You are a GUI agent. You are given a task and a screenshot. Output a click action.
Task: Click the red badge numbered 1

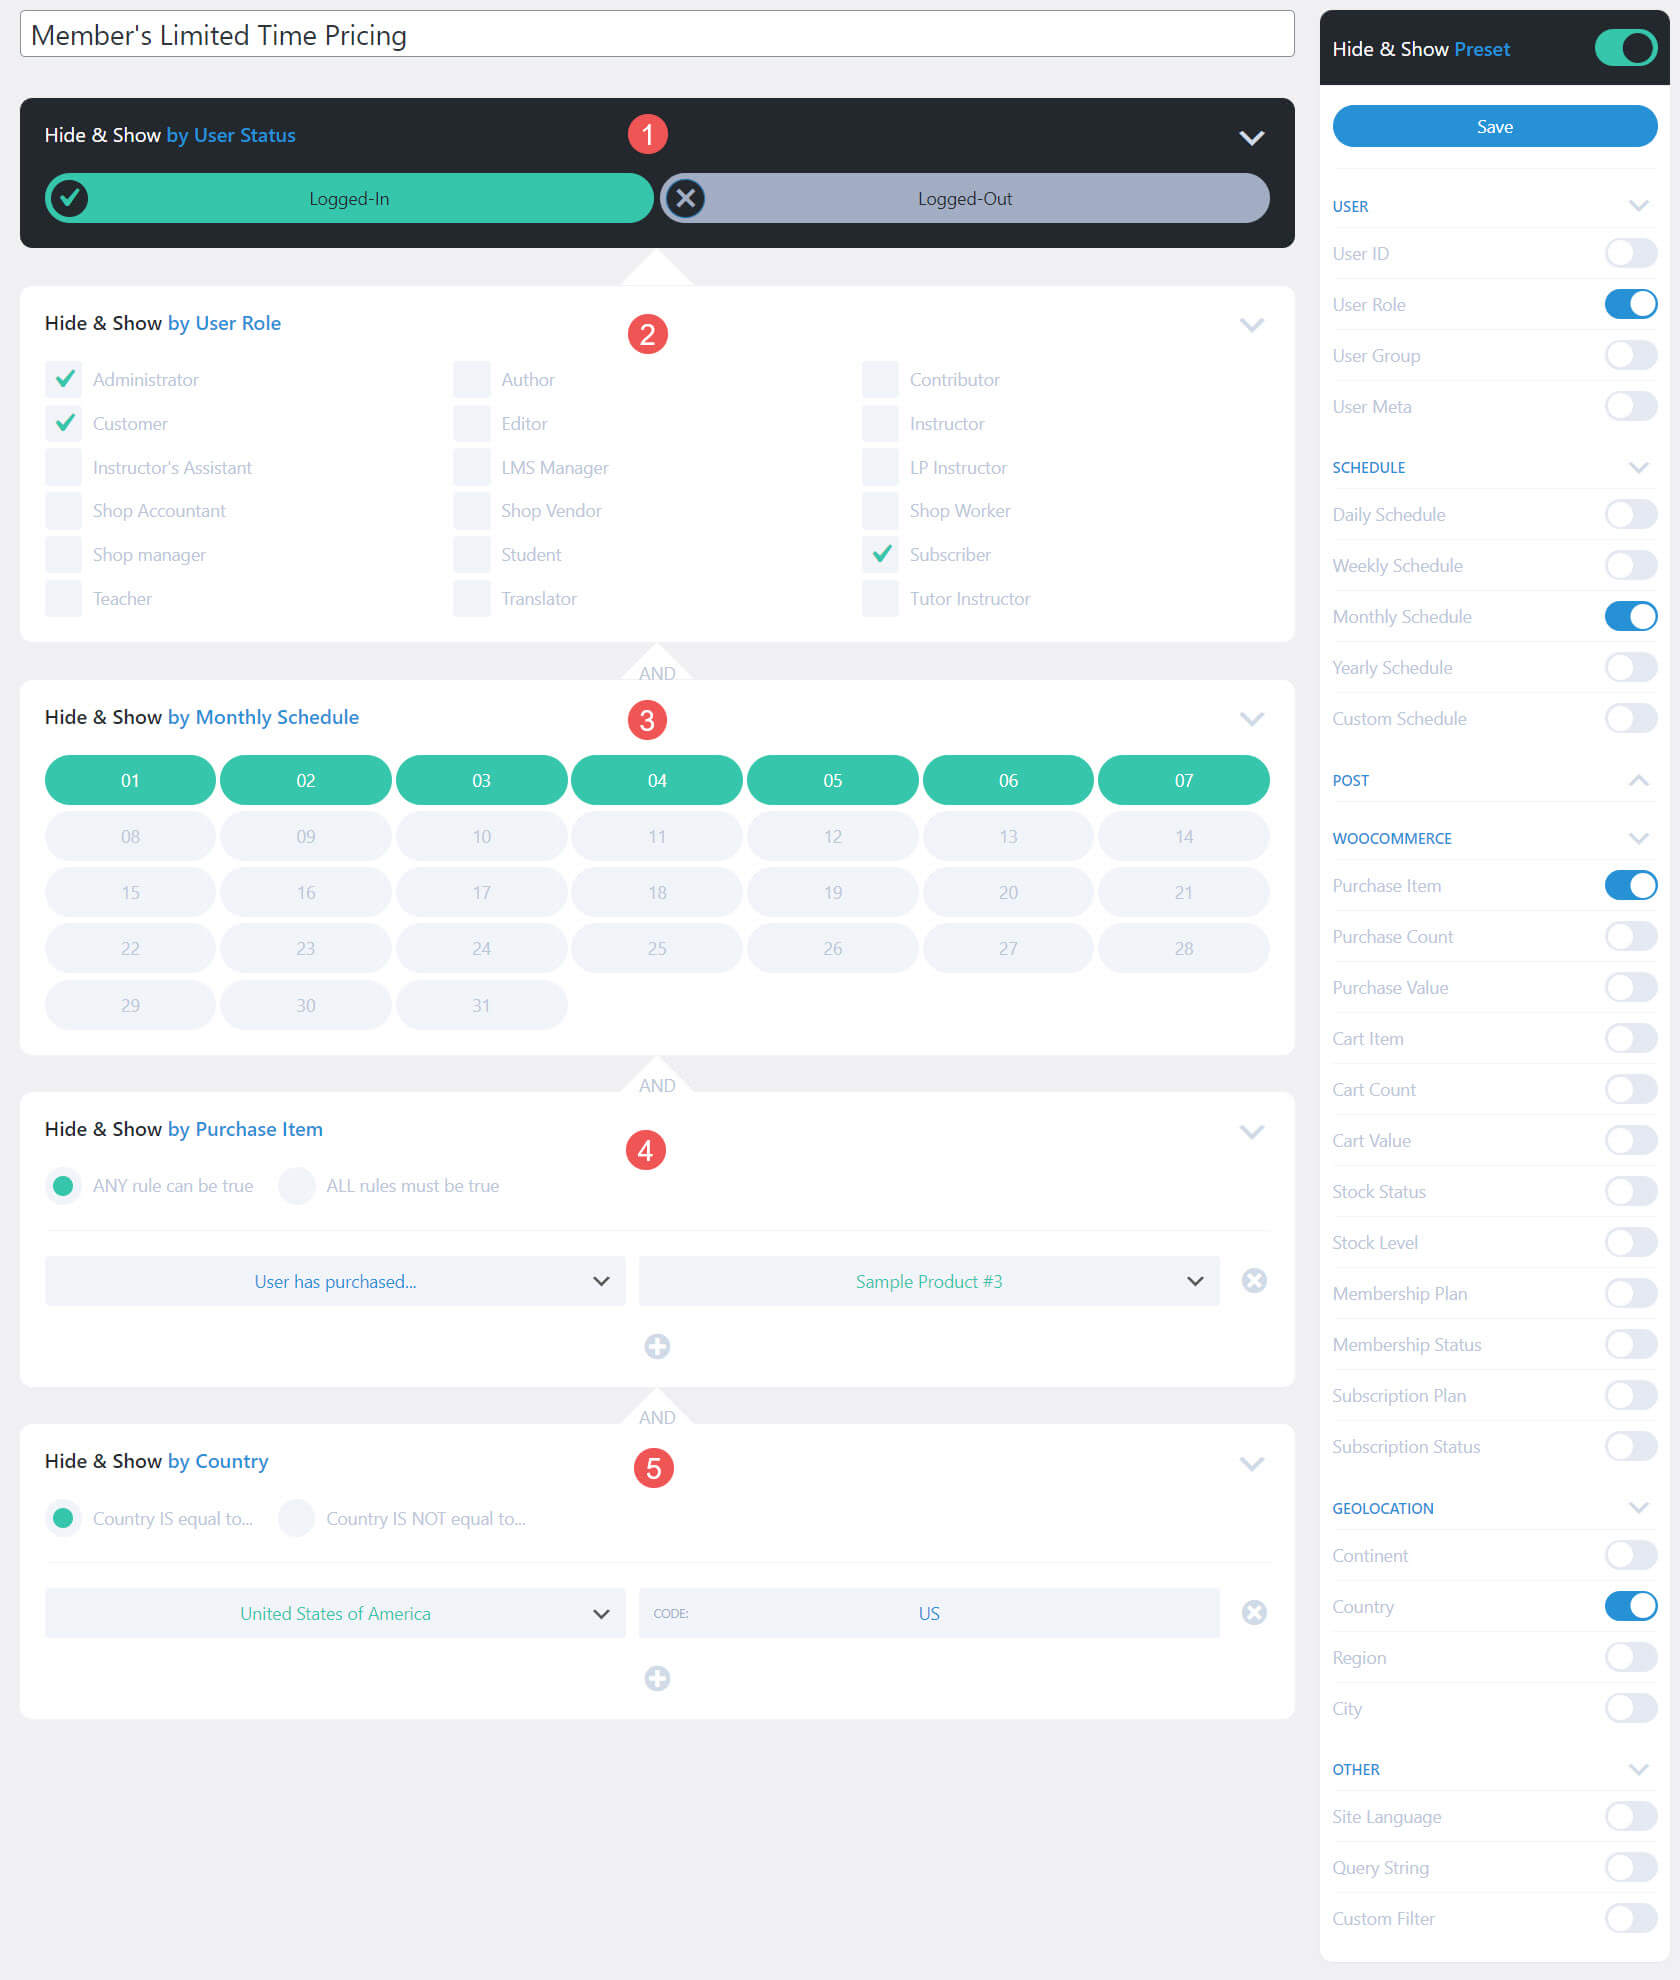(647, 134)
